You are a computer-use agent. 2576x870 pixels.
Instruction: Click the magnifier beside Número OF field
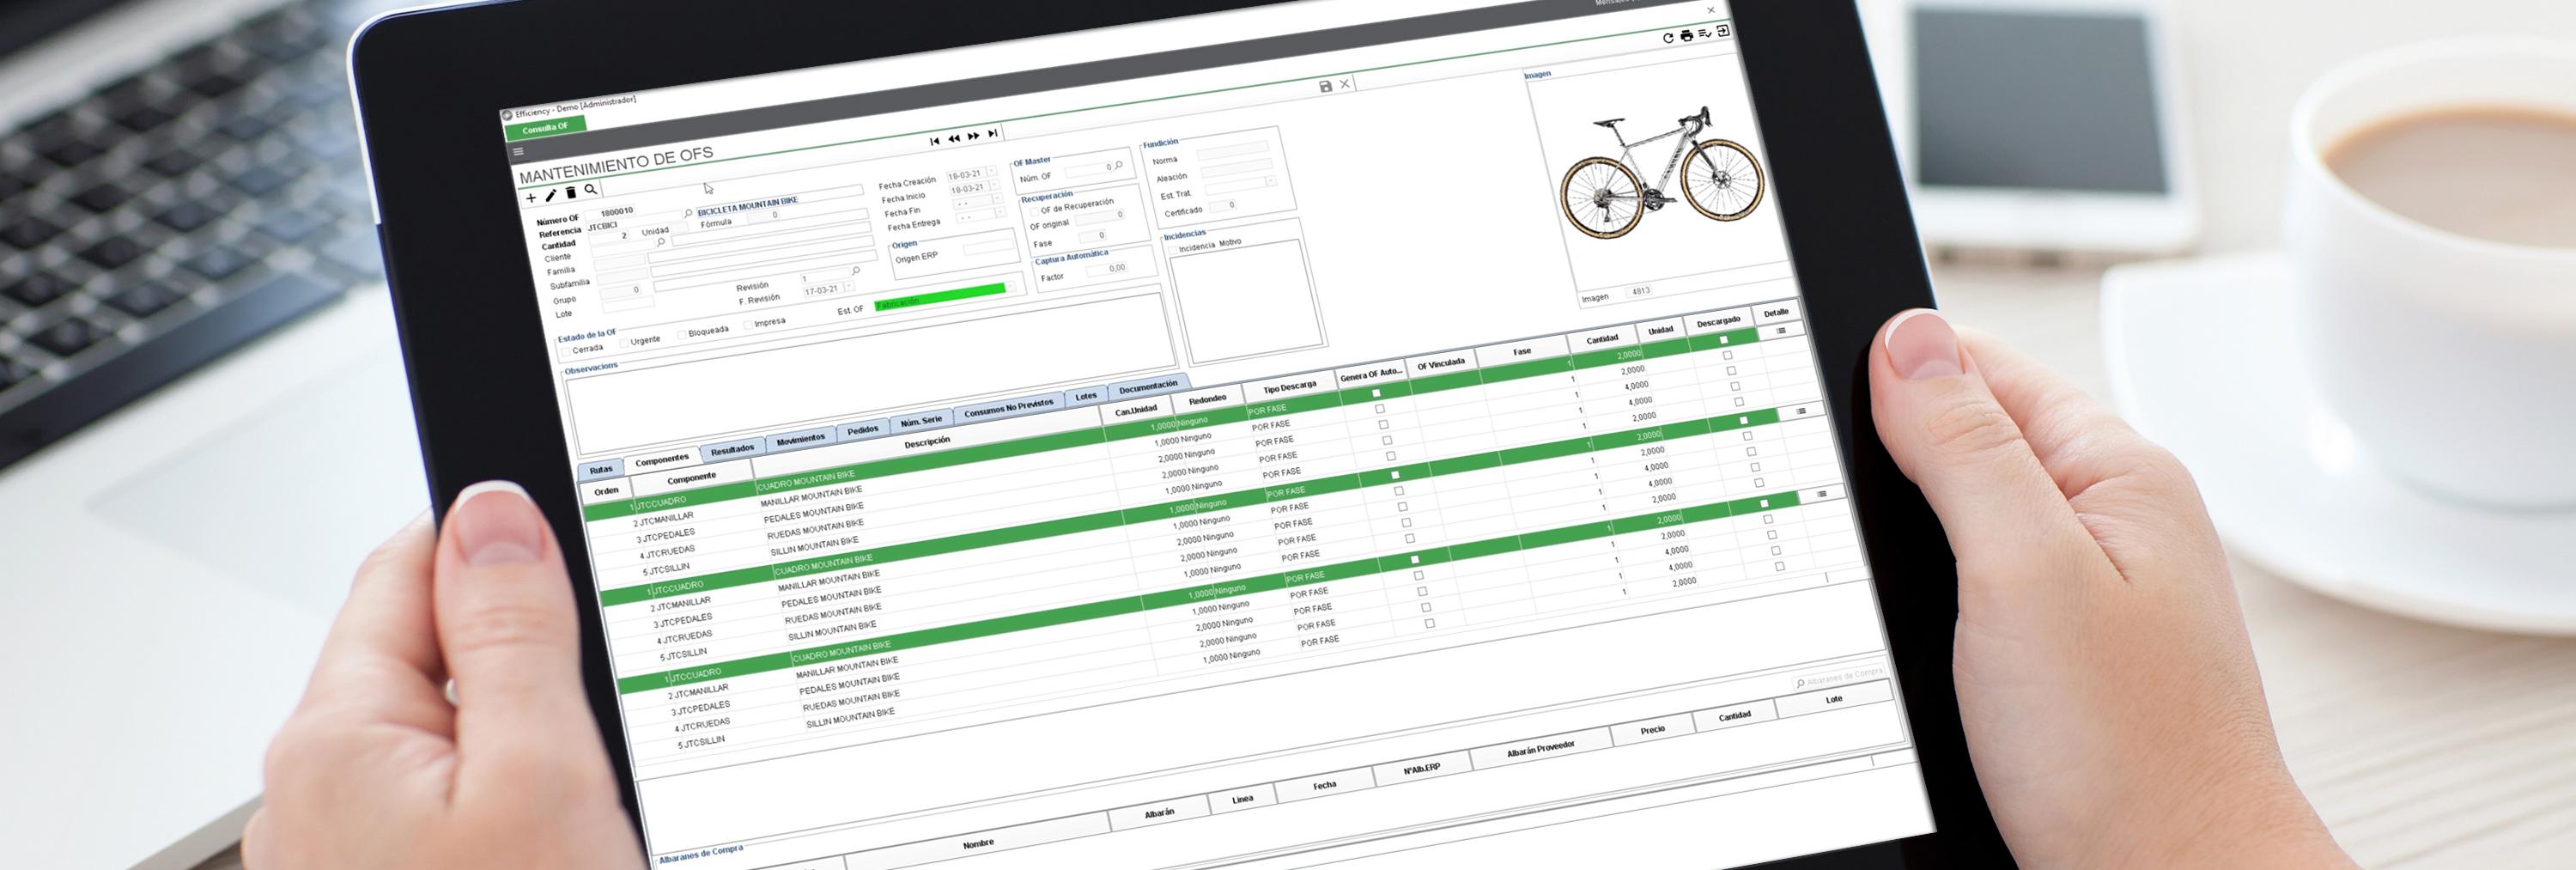[688, 213]
